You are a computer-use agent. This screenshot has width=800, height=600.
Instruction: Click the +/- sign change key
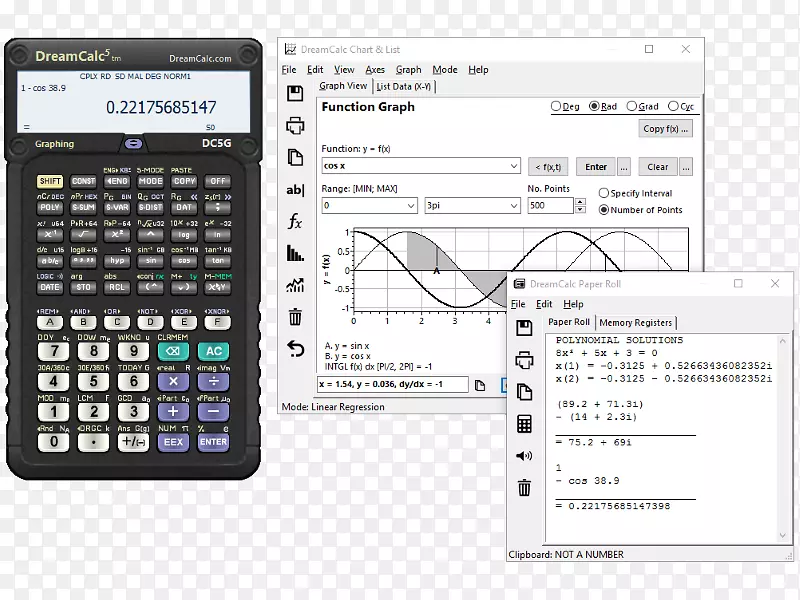pyautogui.click(x=133, y=442)
